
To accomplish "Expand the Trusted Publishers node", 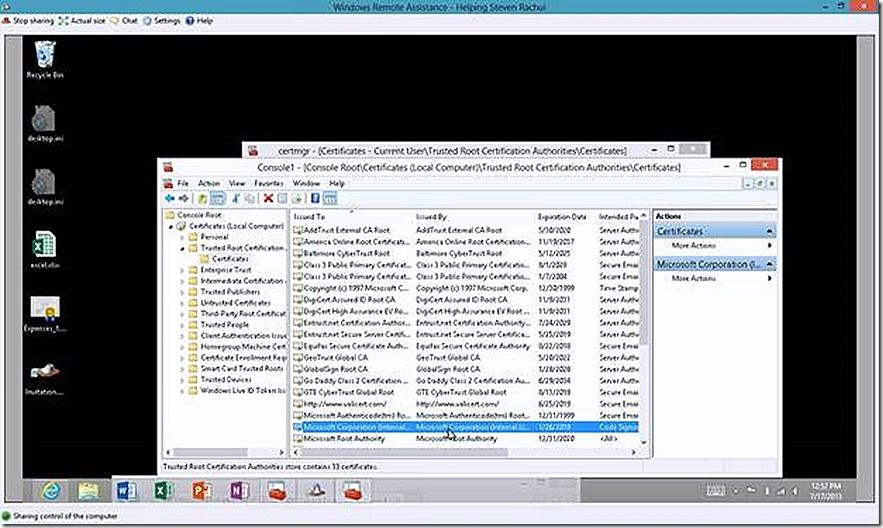I will point(182,292).
